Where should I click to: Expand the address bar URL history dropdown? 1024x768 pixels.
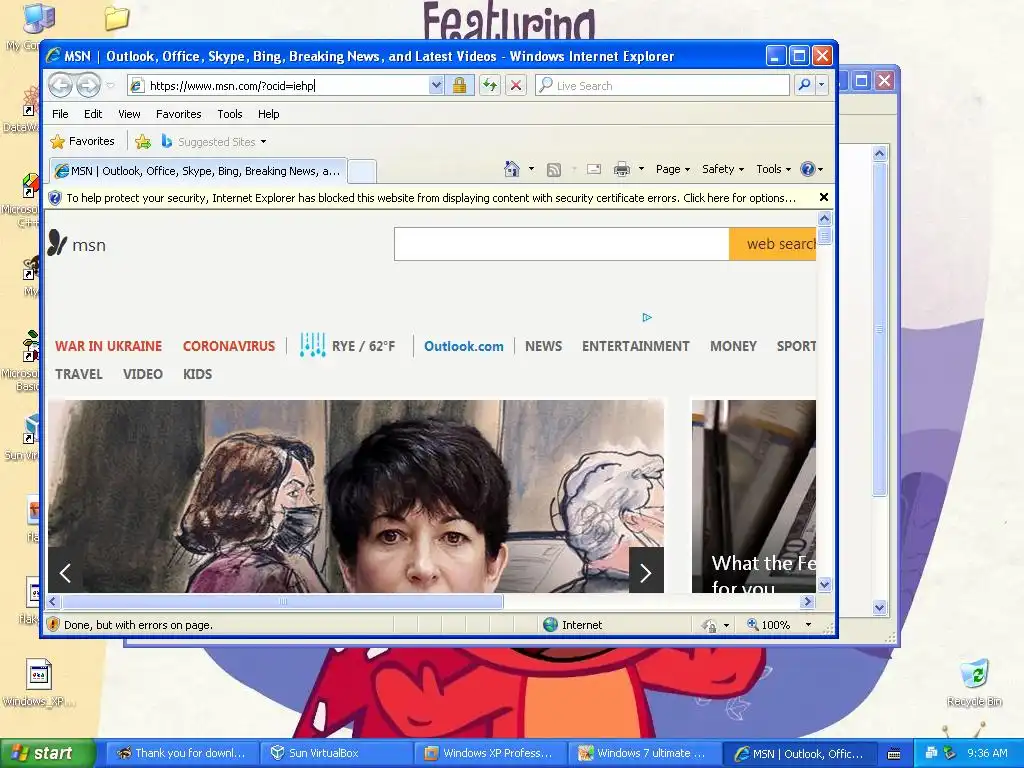point(436,85)
